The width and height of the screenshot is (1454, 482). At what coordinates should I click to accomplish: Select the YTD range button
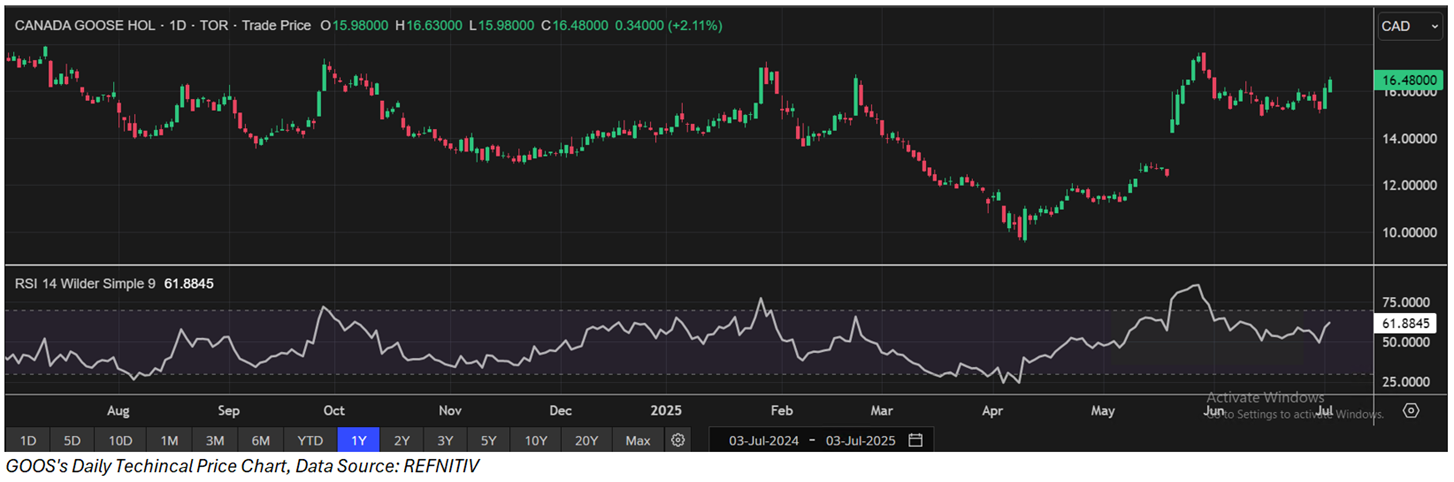pos(310,440)
